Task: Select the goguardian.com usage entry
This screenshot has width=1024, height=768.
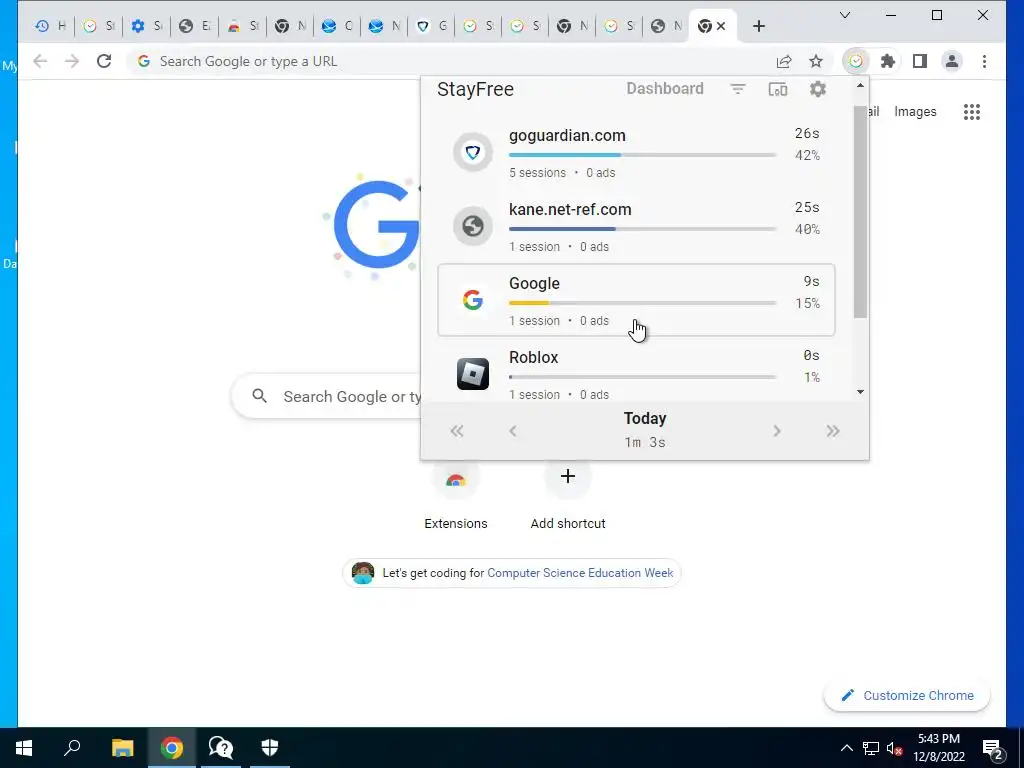Action: [x=636, y=152]
